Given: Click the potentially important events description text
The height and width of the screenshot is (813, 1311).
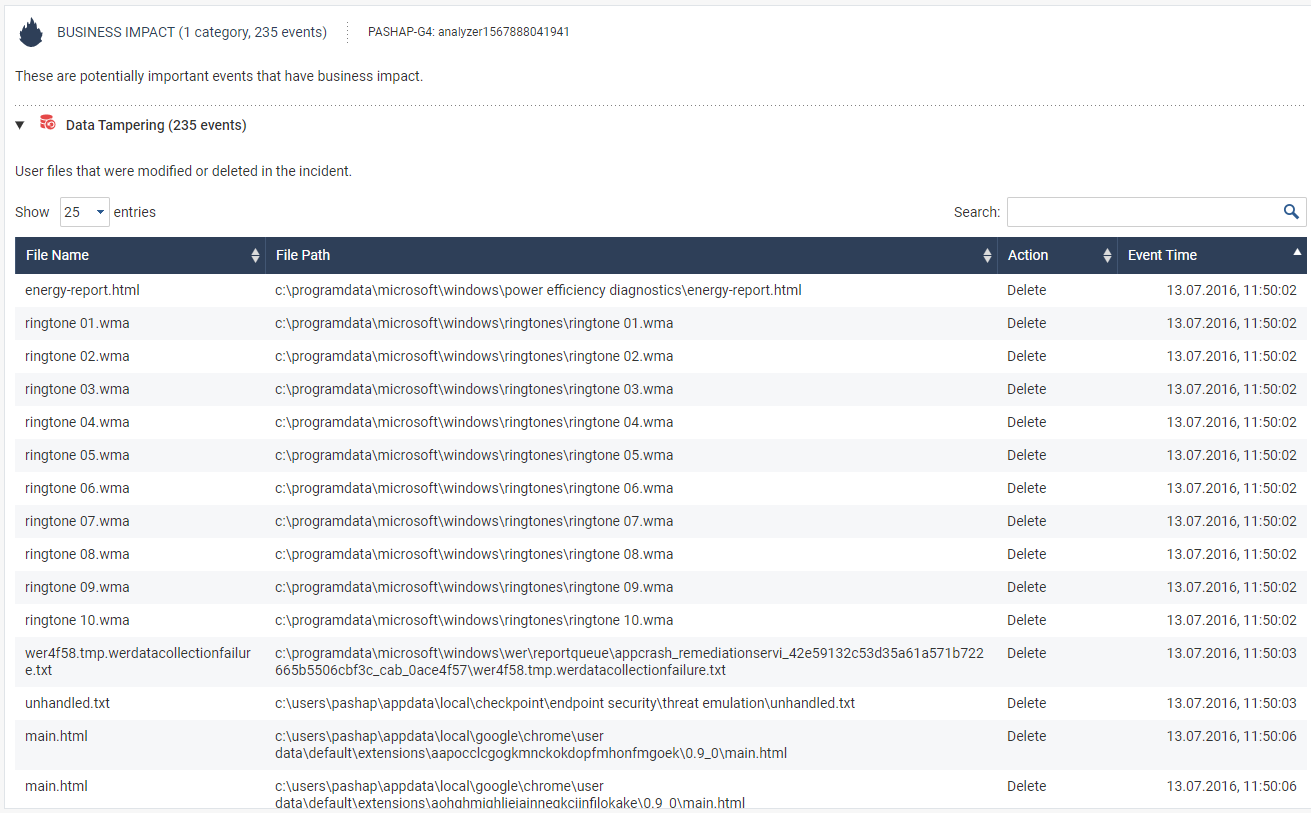Looking at the screenshot, I should (219, 76).
